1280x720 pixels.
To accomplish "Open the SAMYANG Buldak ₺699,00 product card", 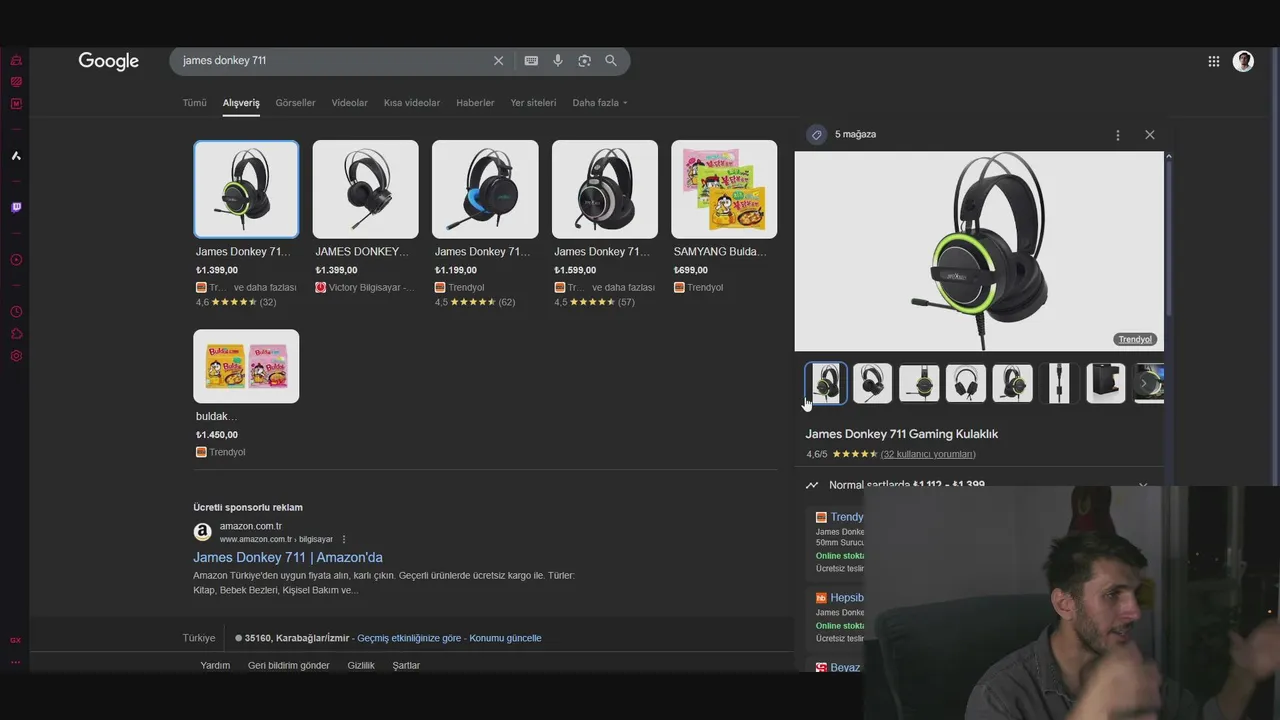I will (x=724, y=218).
